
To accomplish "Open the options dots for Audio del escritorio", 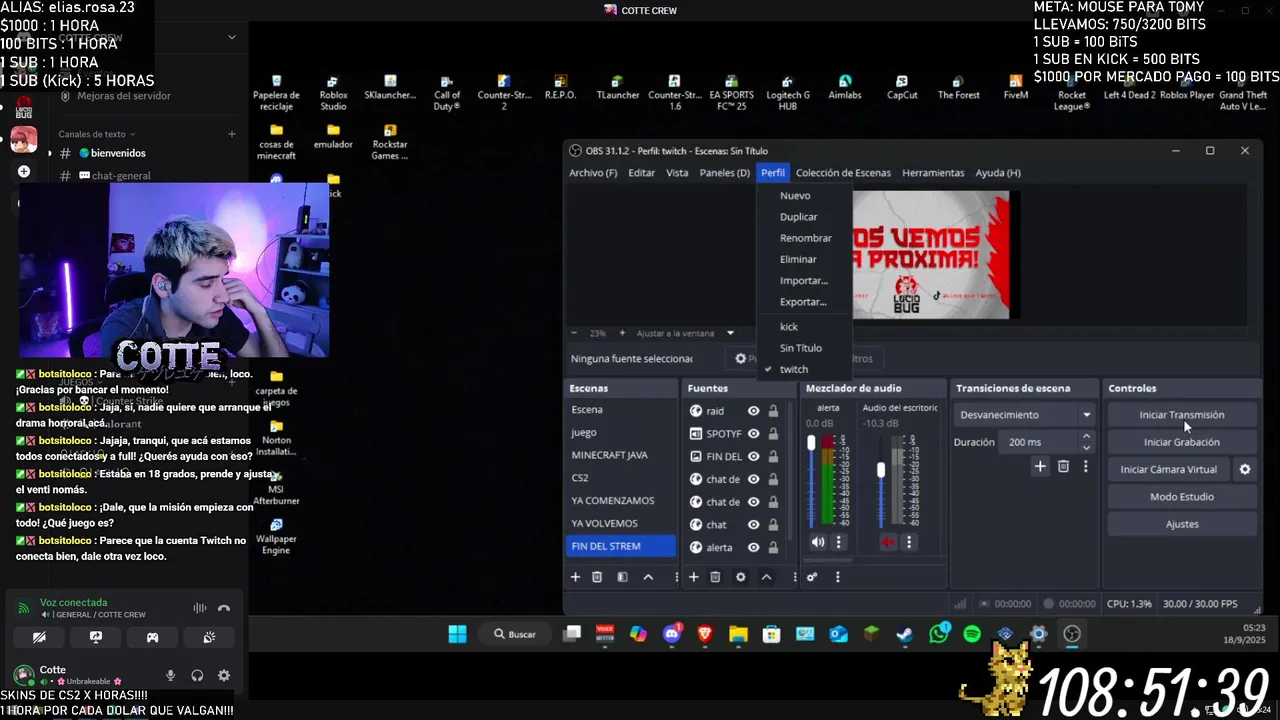I will [909, 542].
